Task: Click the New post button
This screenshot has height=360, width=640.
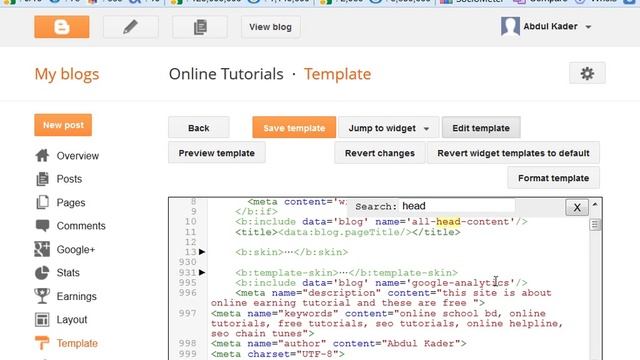Action: point(63,125)
